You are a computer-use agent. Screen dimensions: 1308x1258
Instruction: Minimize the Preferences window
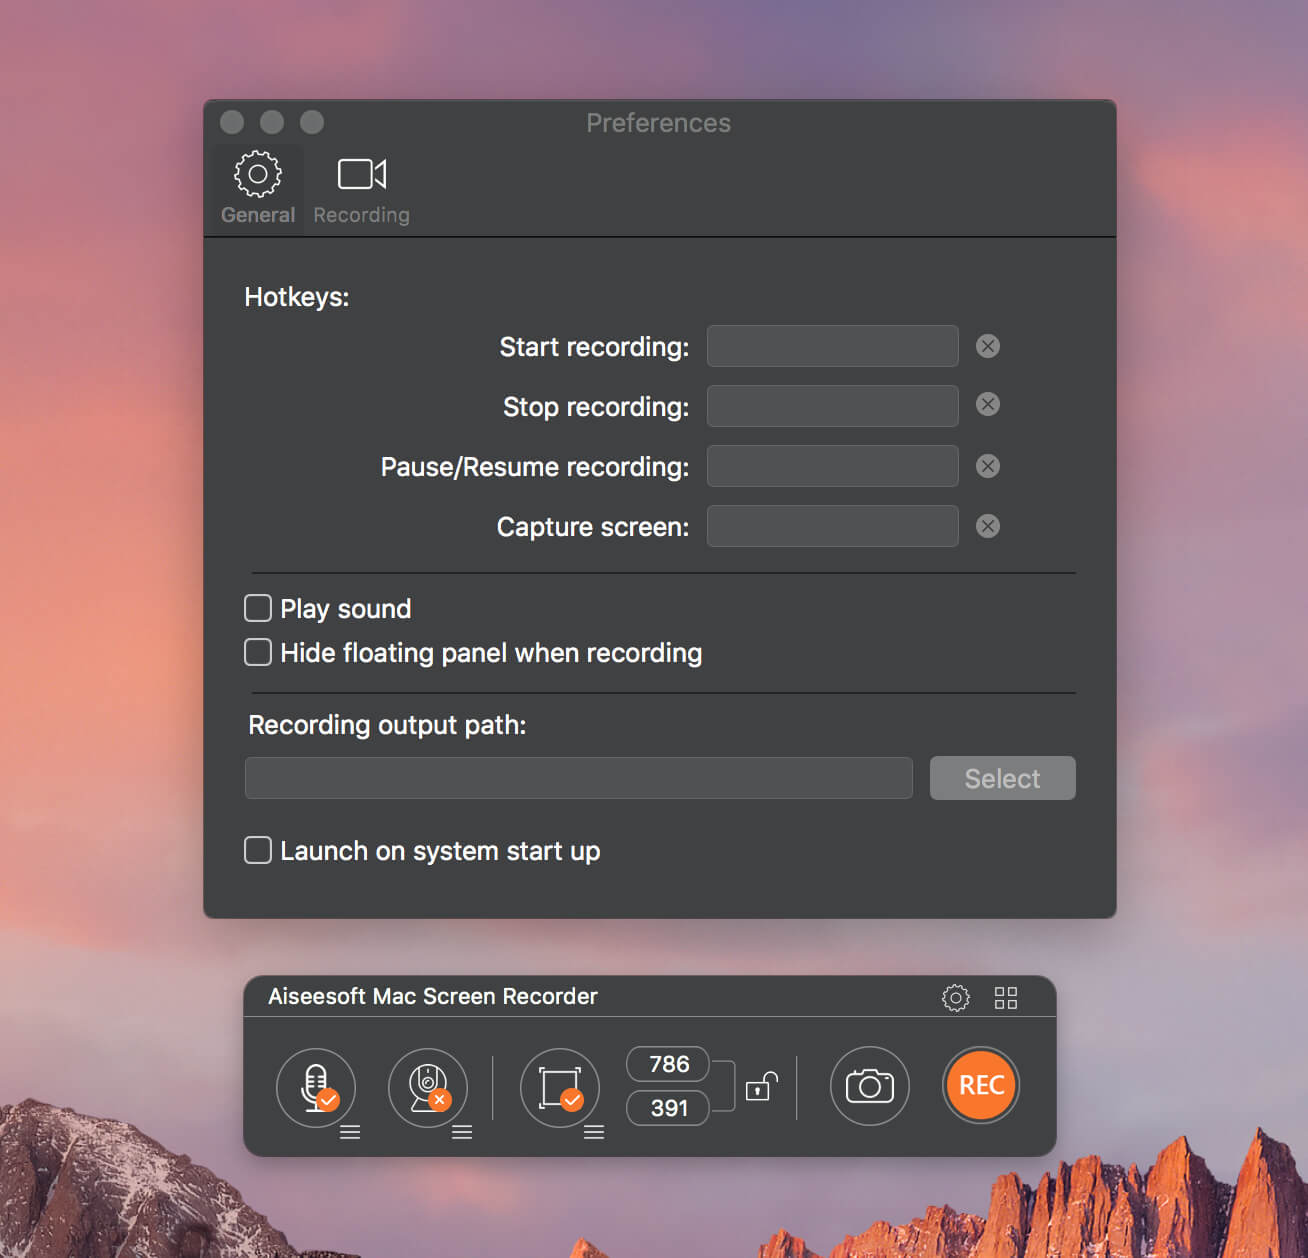(272, 122)
